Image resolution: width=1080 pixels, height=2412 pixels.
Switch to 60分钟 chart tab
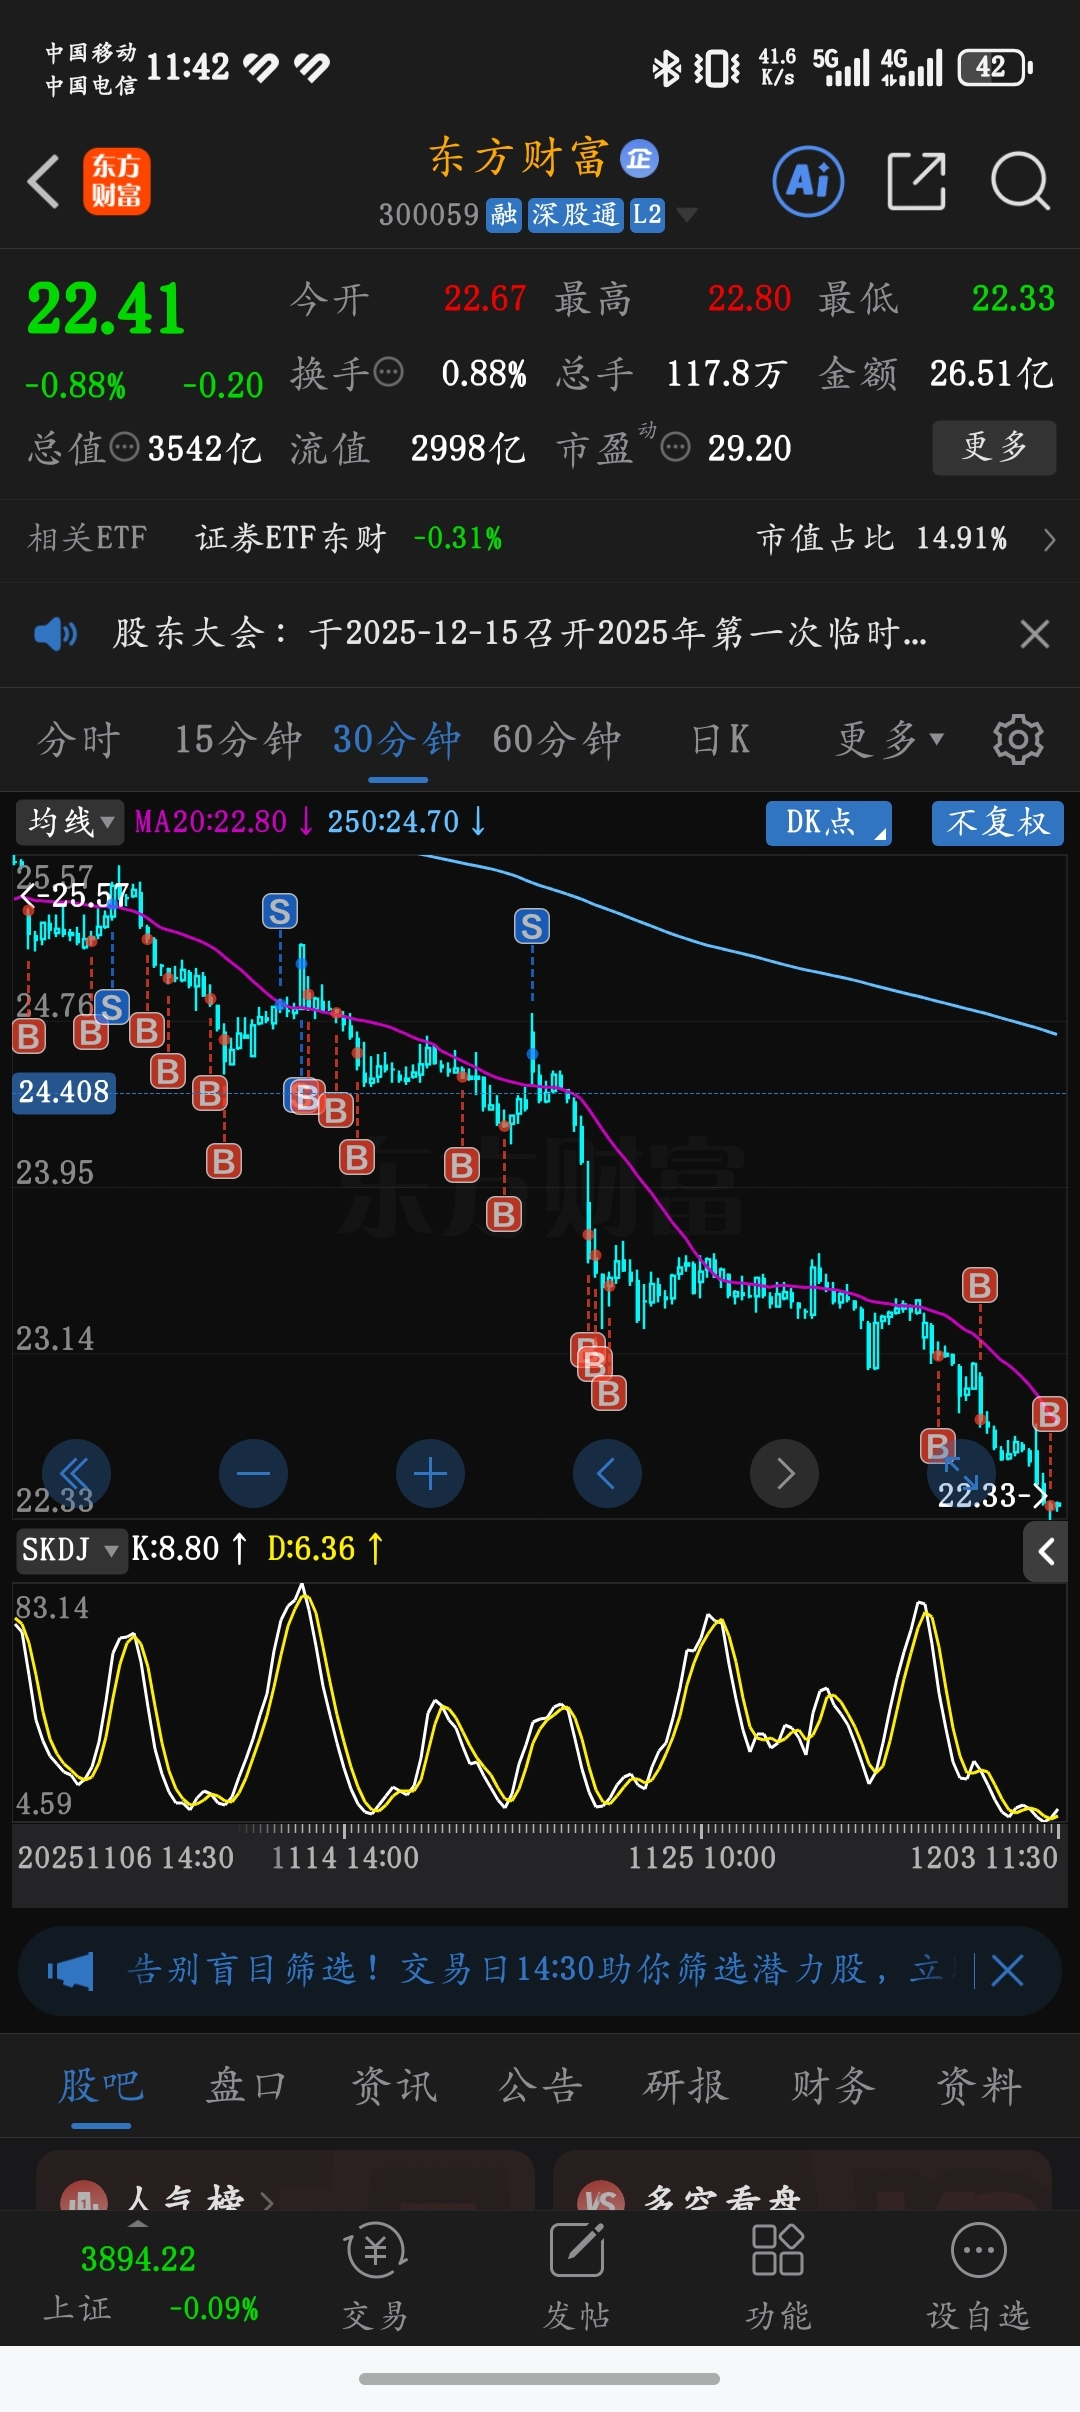557,740
